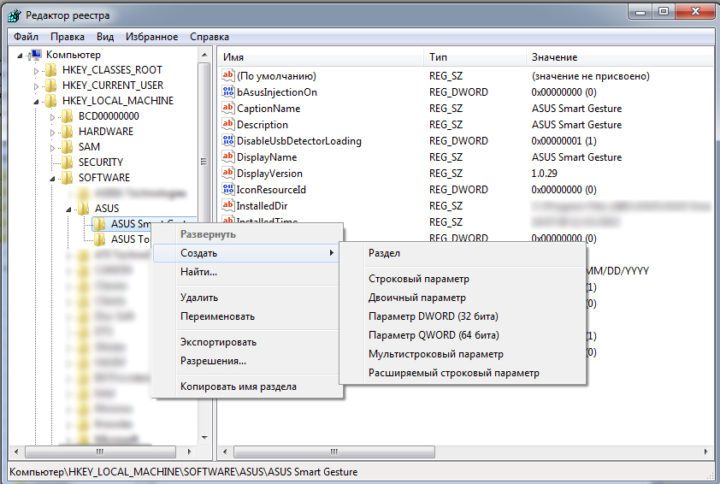Screen dimensions: 720x484
Task: Open the Правка menu
Action: (x=68, y=37)
